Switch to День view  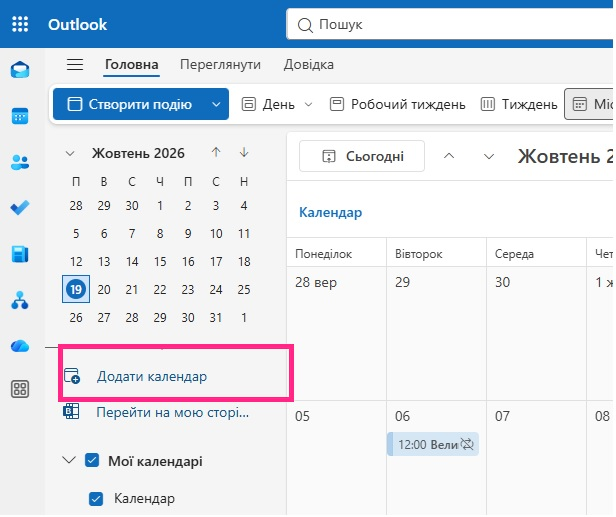click(268, 104)
